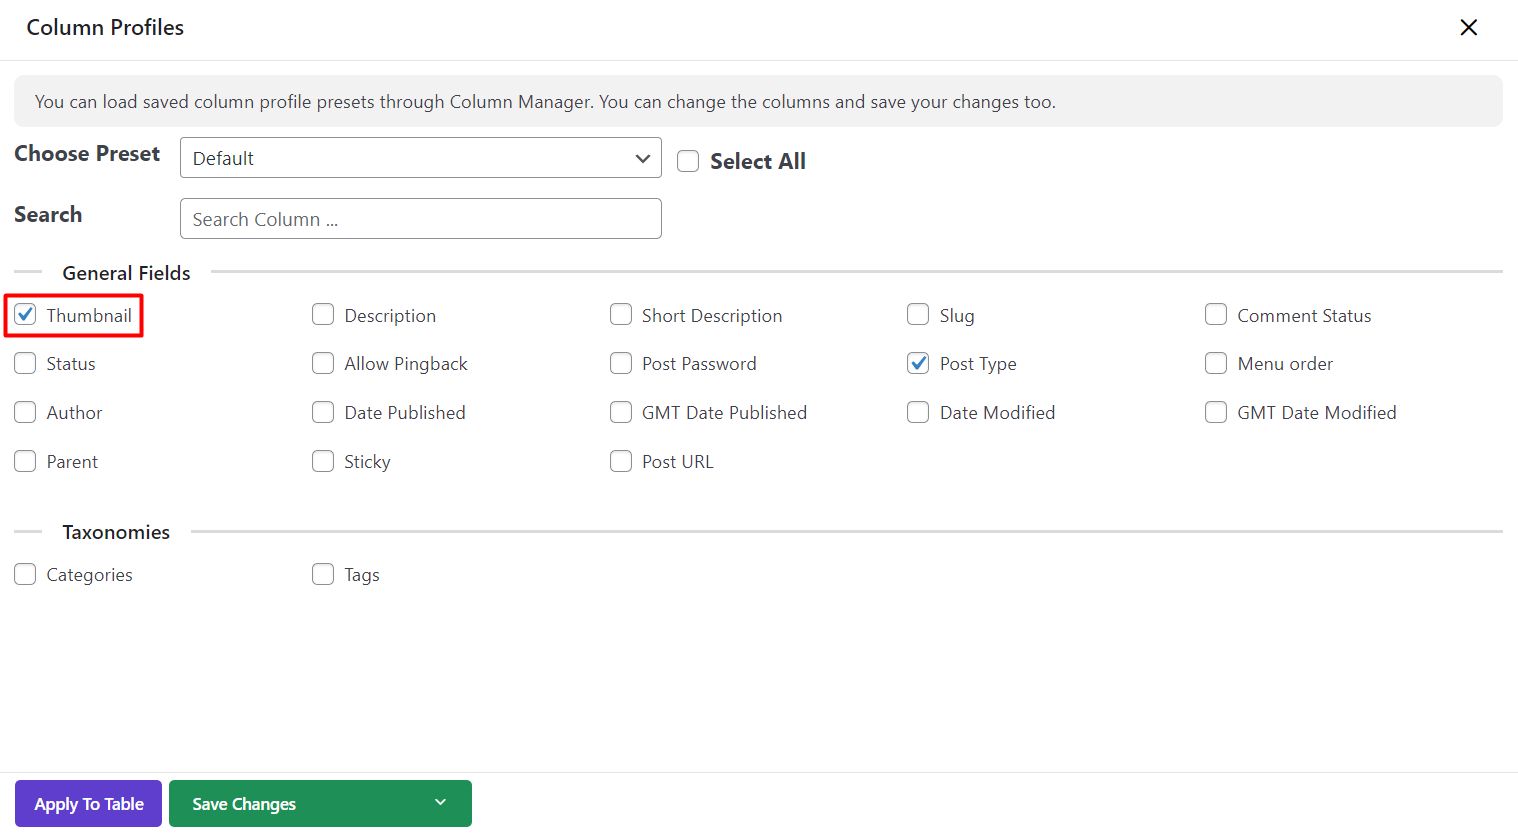Check the Menu order checkbox

[x=1216, y=363]
